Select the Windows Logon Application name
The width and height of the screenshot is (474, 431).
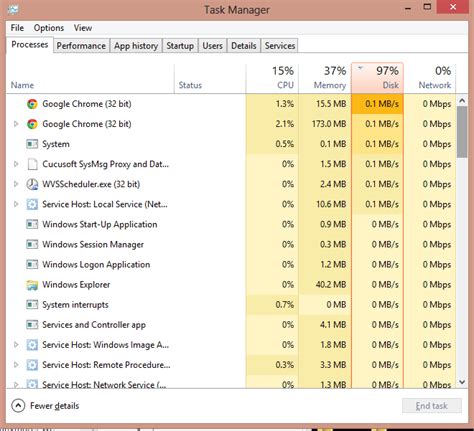coord(96,264)
